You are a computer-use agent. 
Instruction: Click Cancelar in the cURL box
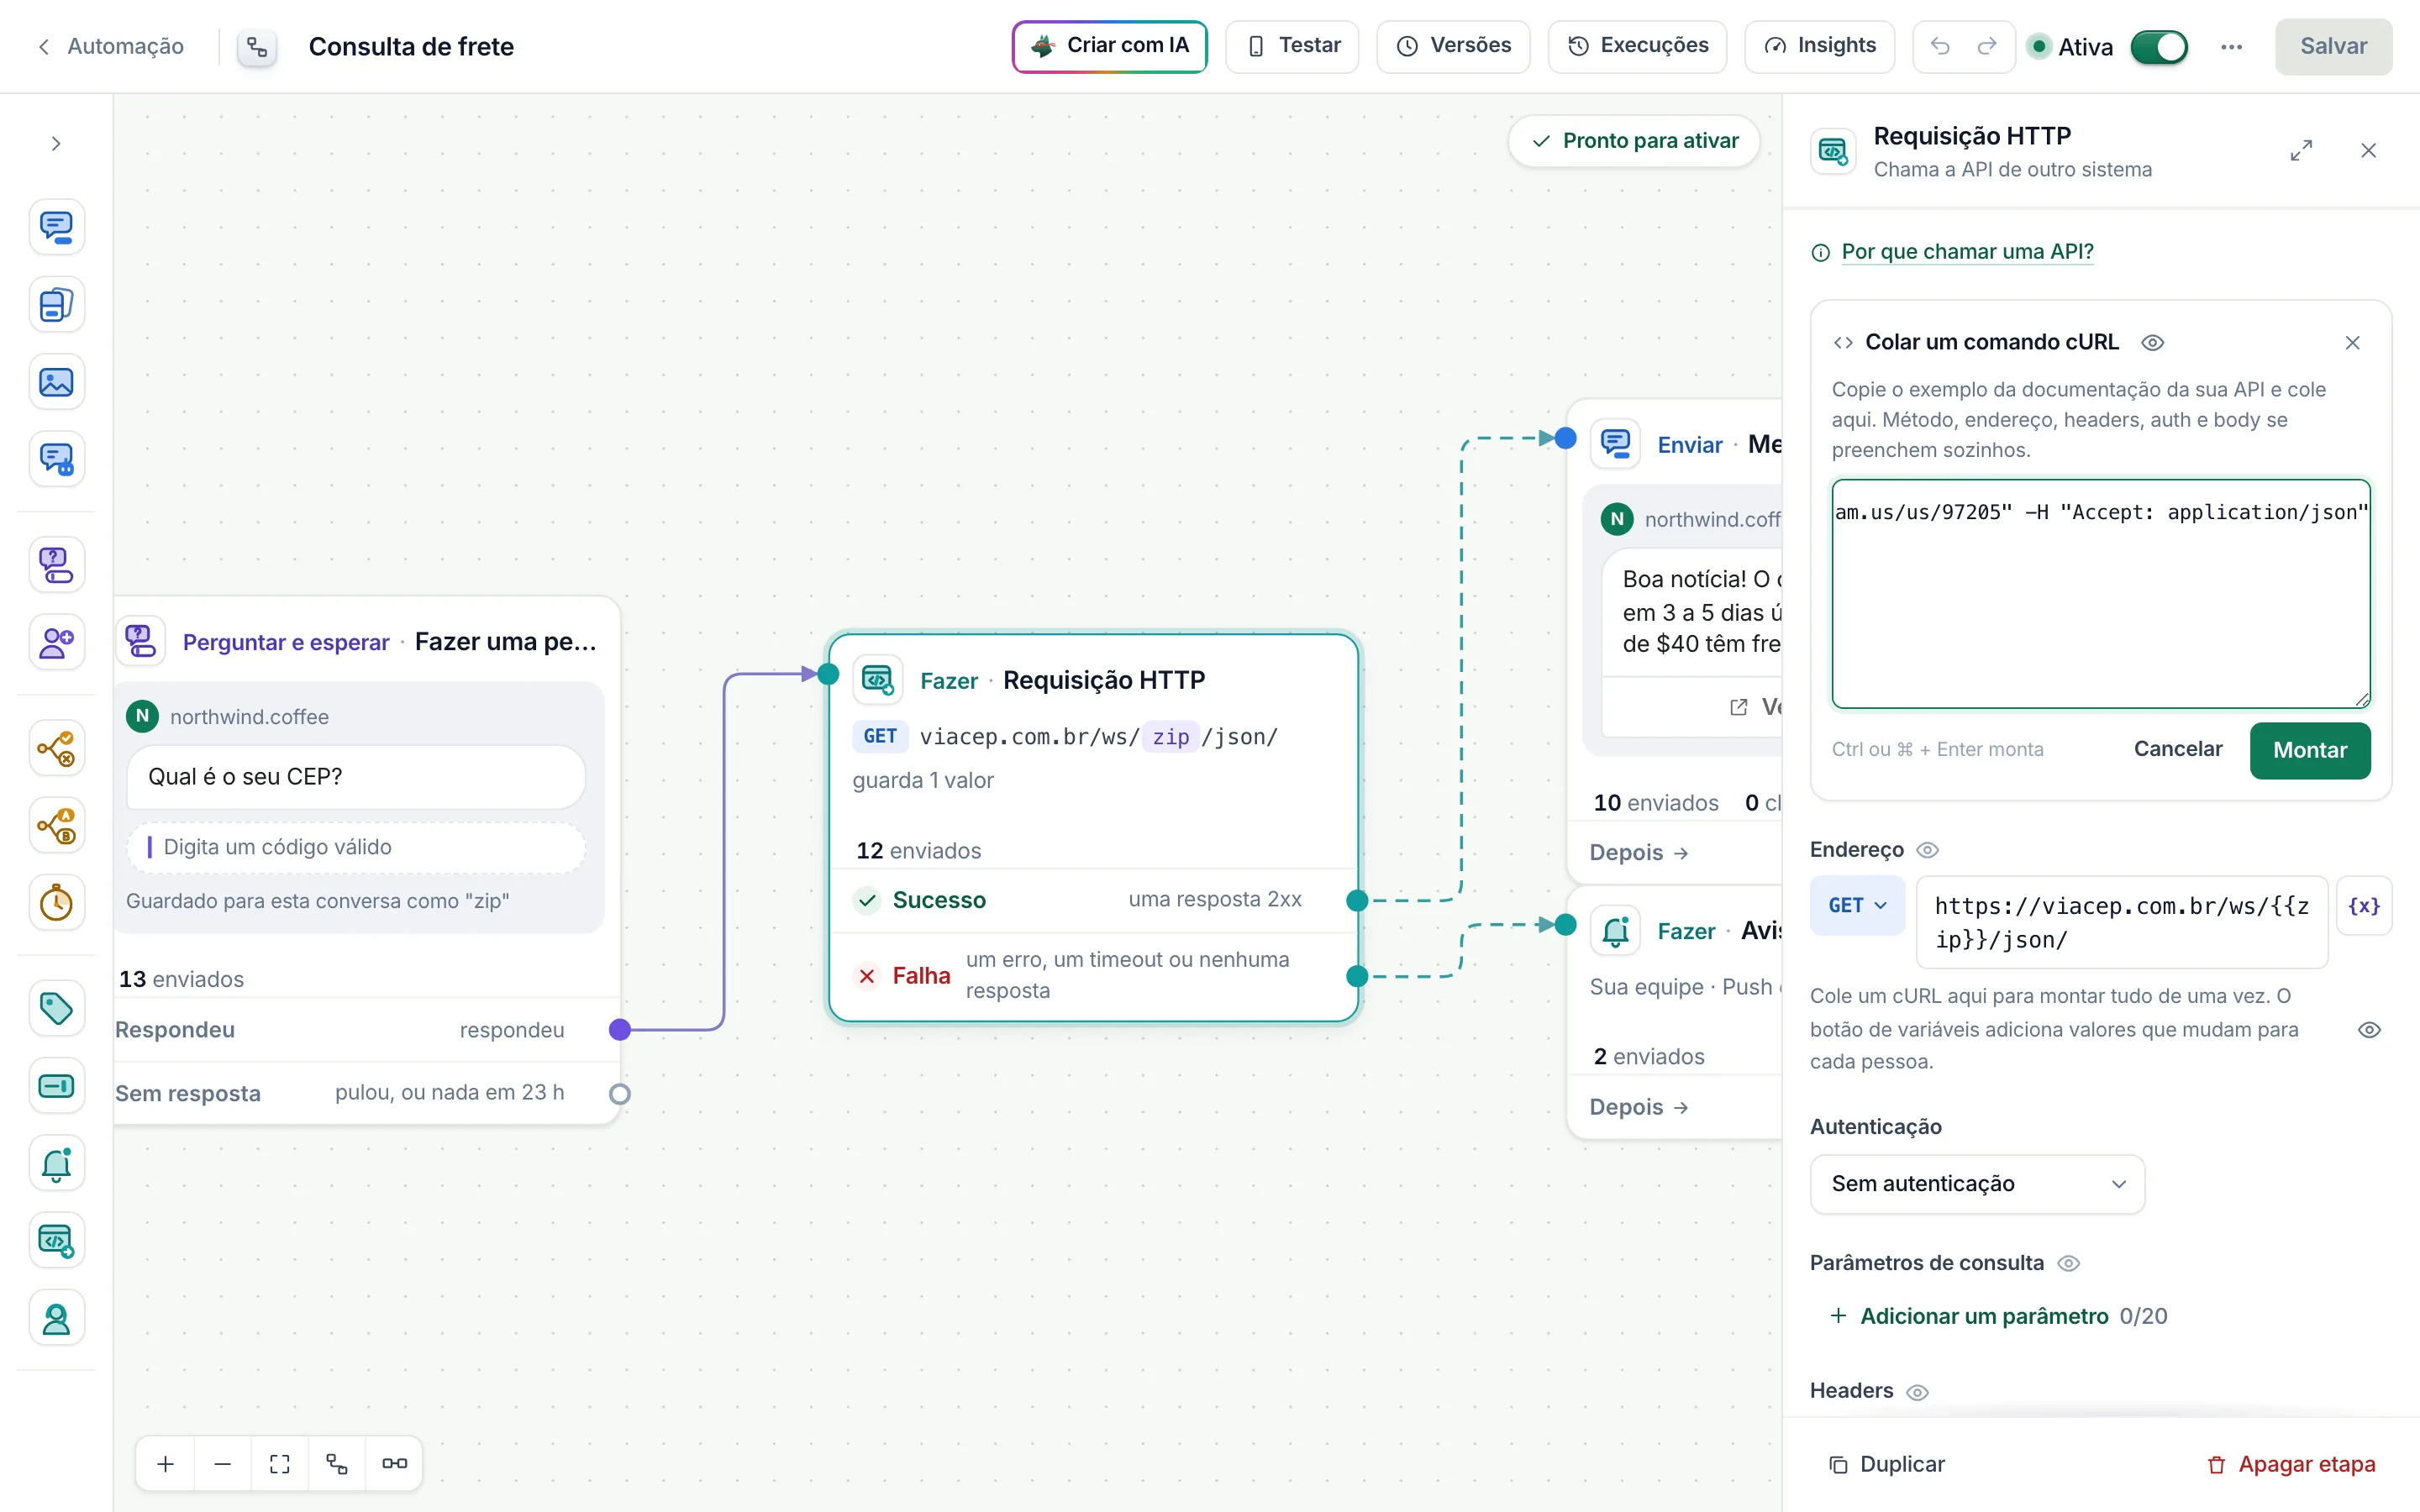[x=2177, y=749]
